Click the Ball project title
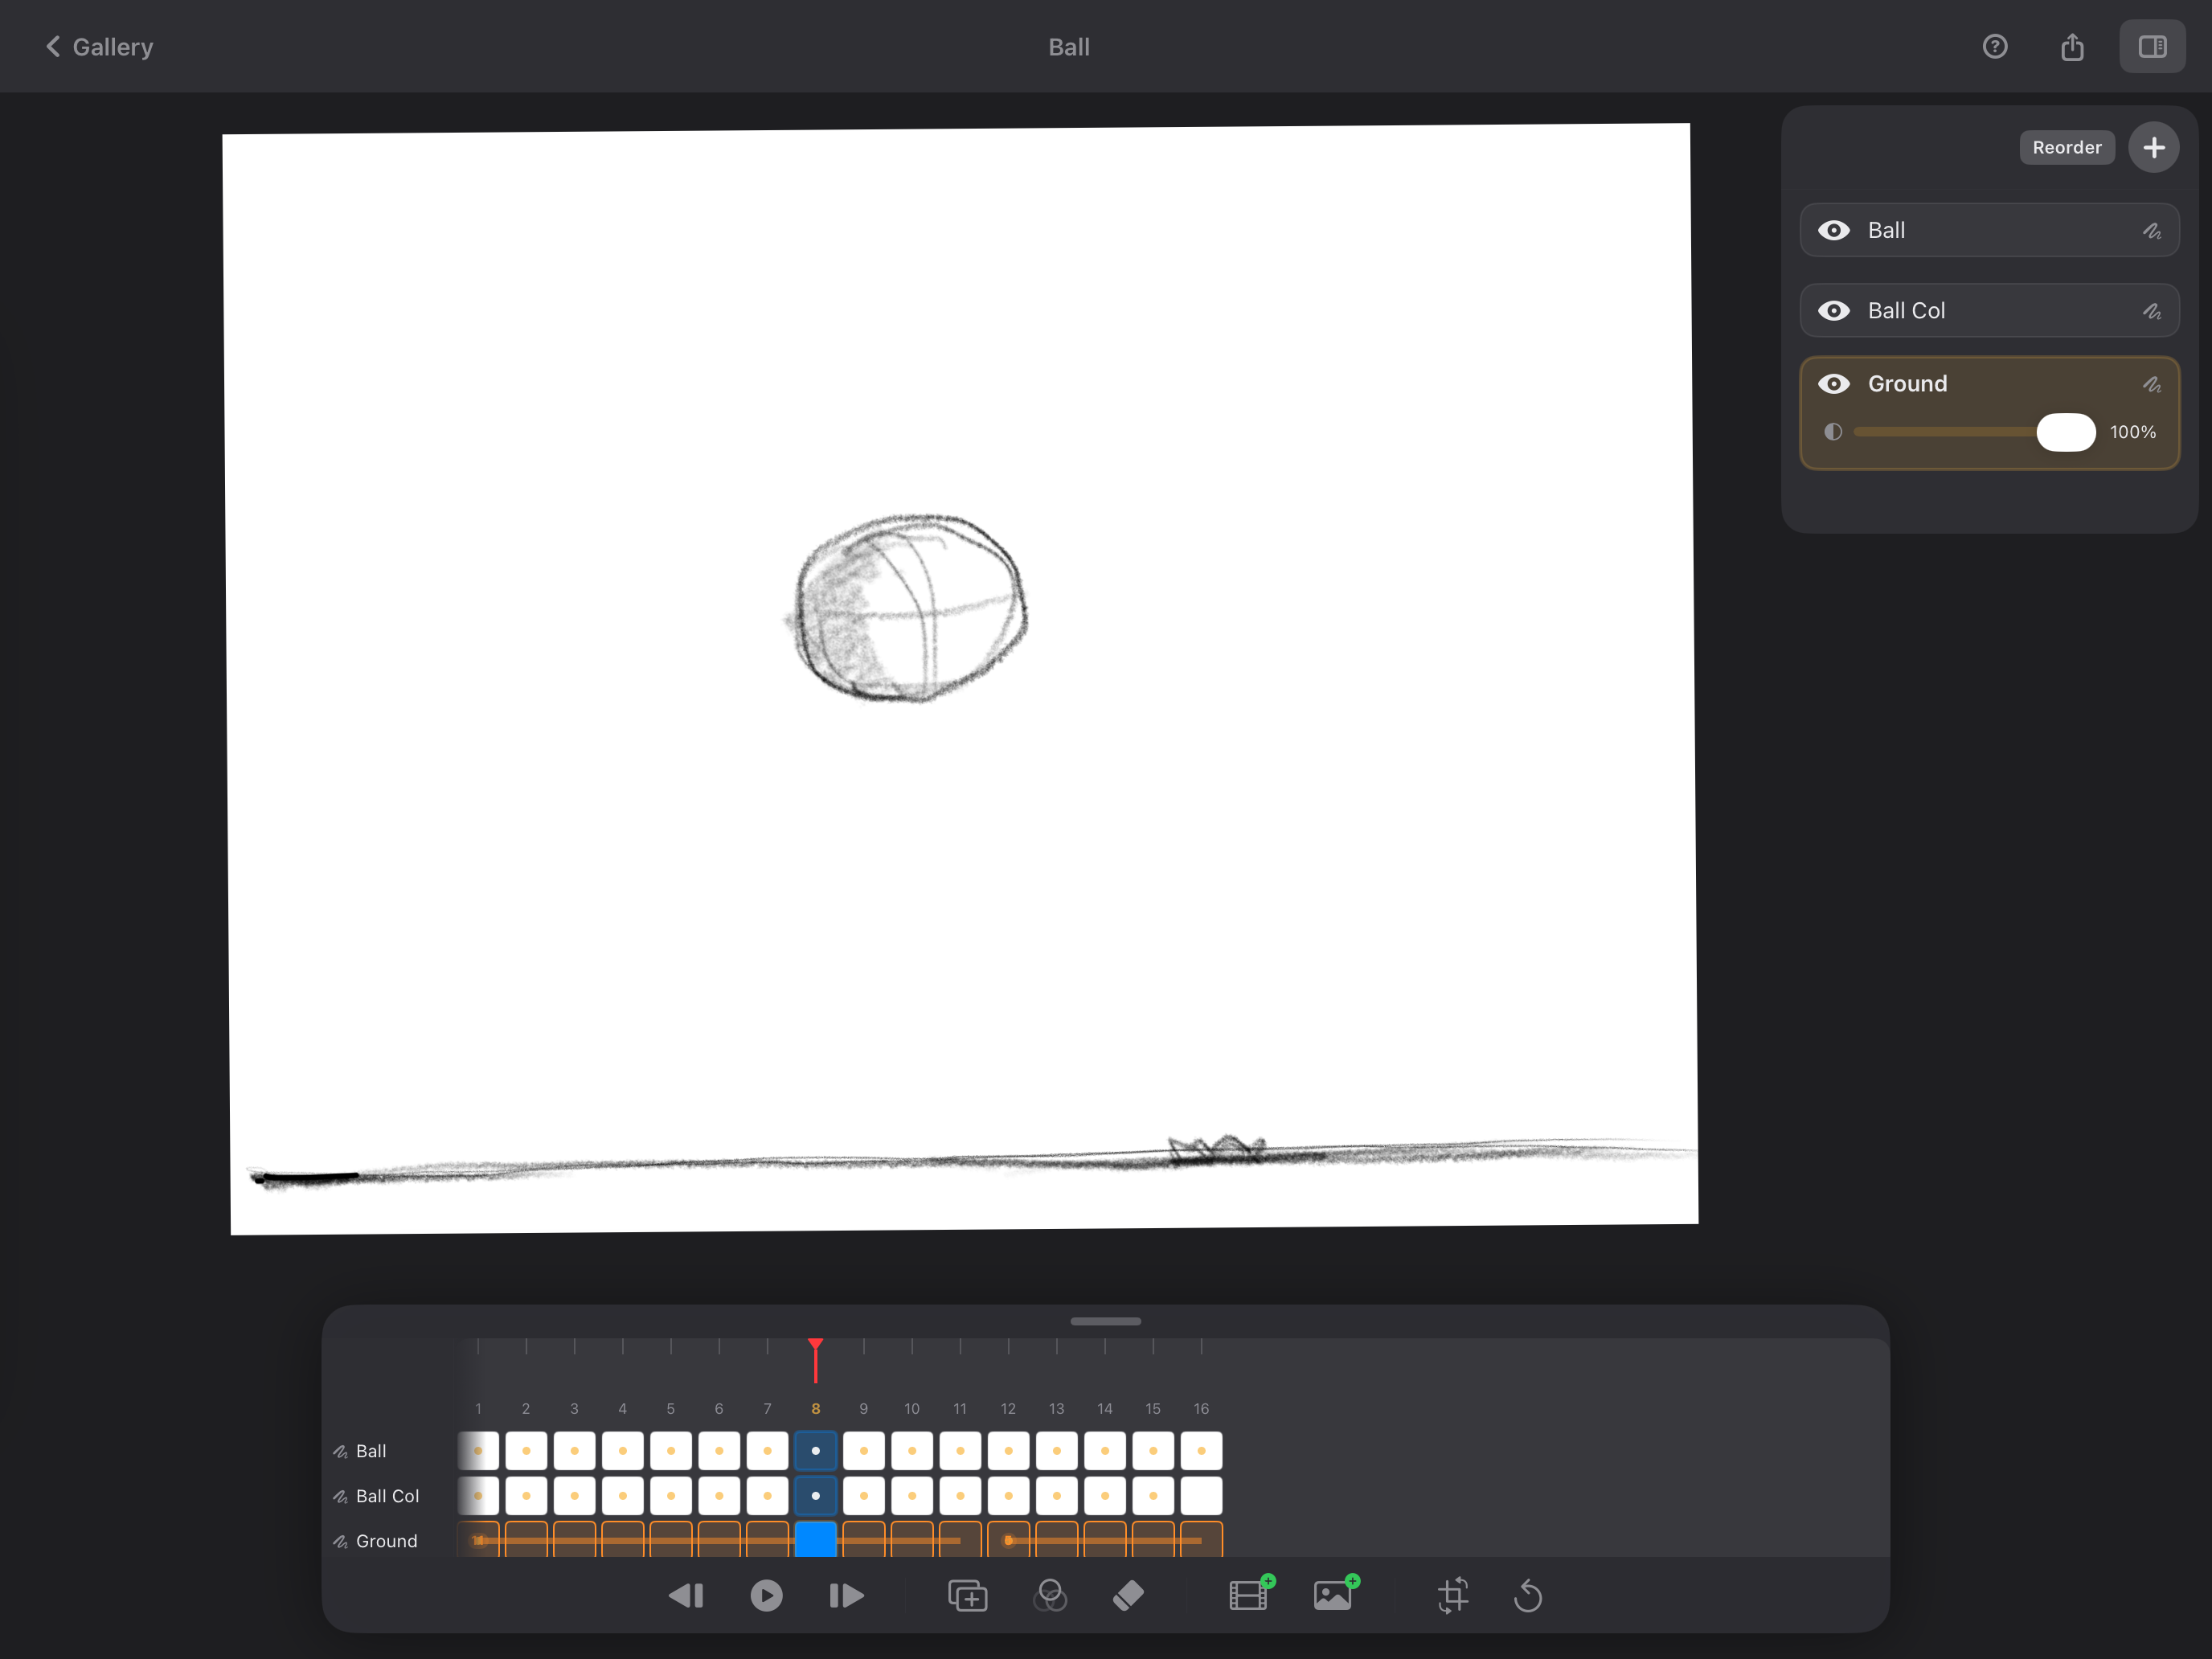Screen dimensions: 2212x1659 (x=1069, y=47)
